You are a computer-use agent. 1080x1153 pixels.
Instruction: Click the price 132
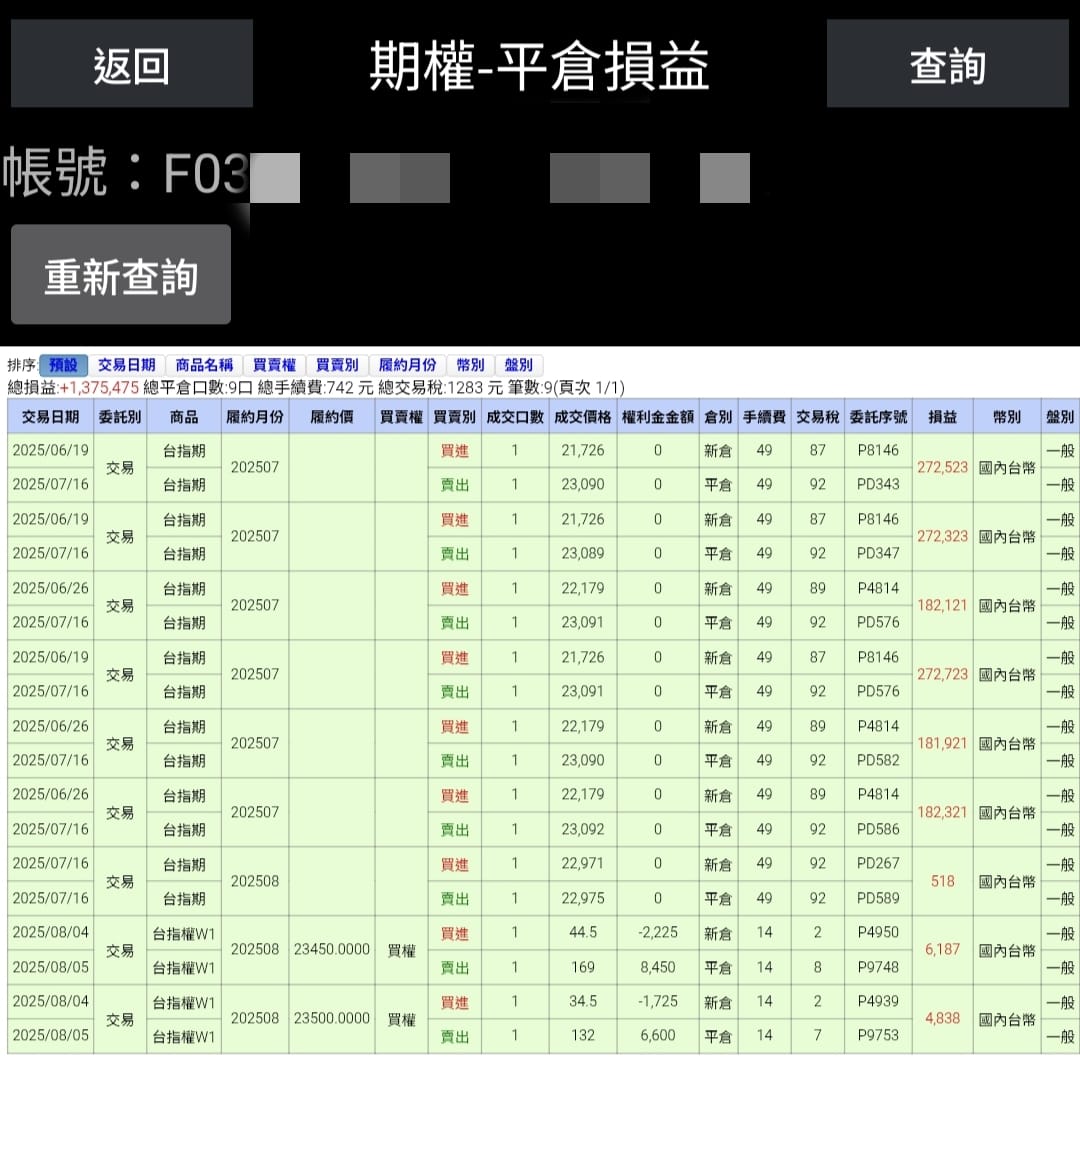(583, 1036)
